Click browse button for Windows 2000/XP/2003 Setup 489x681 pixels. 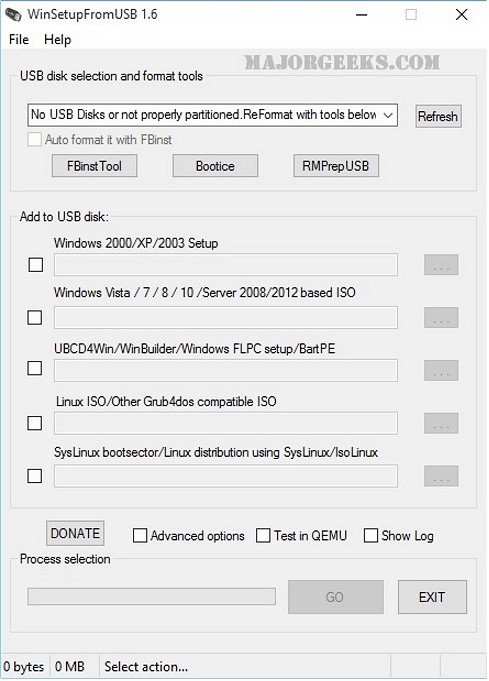pos(441,265)
